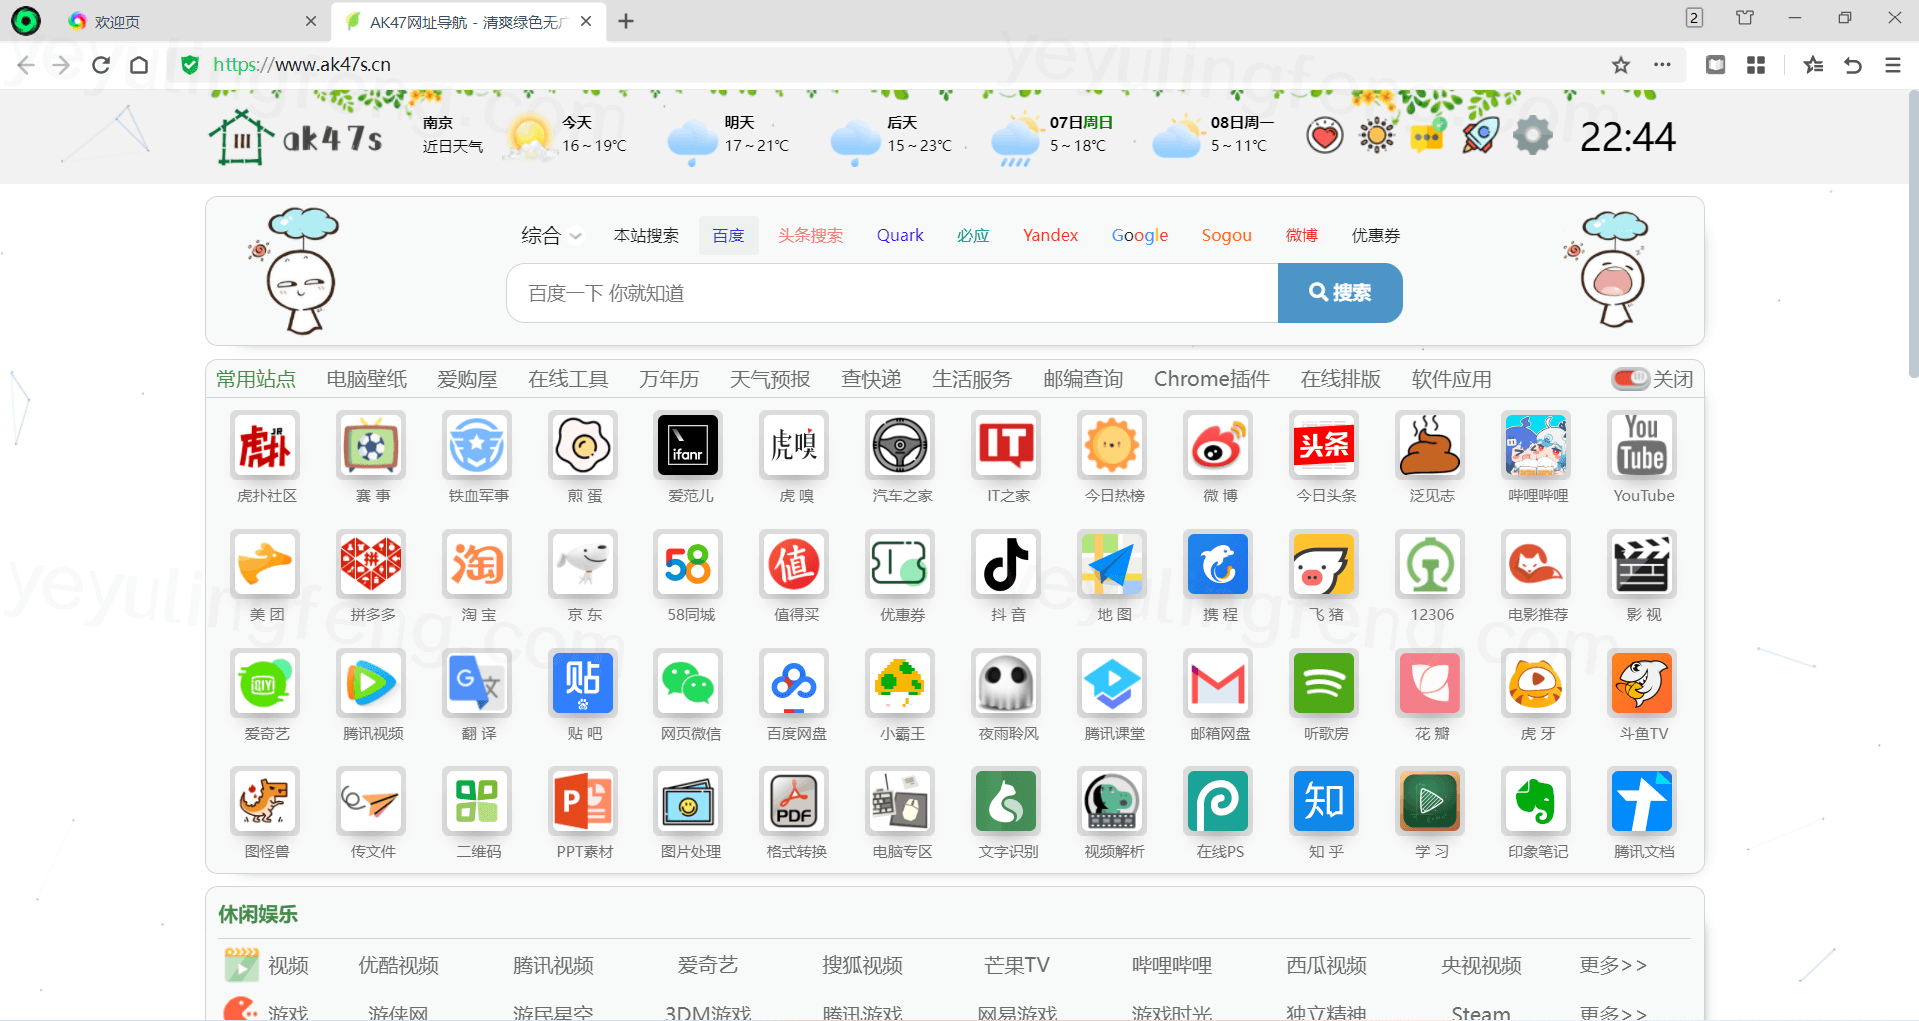Open the 爱奇艺 icon
The image size is (1919, 1021).
264,683
